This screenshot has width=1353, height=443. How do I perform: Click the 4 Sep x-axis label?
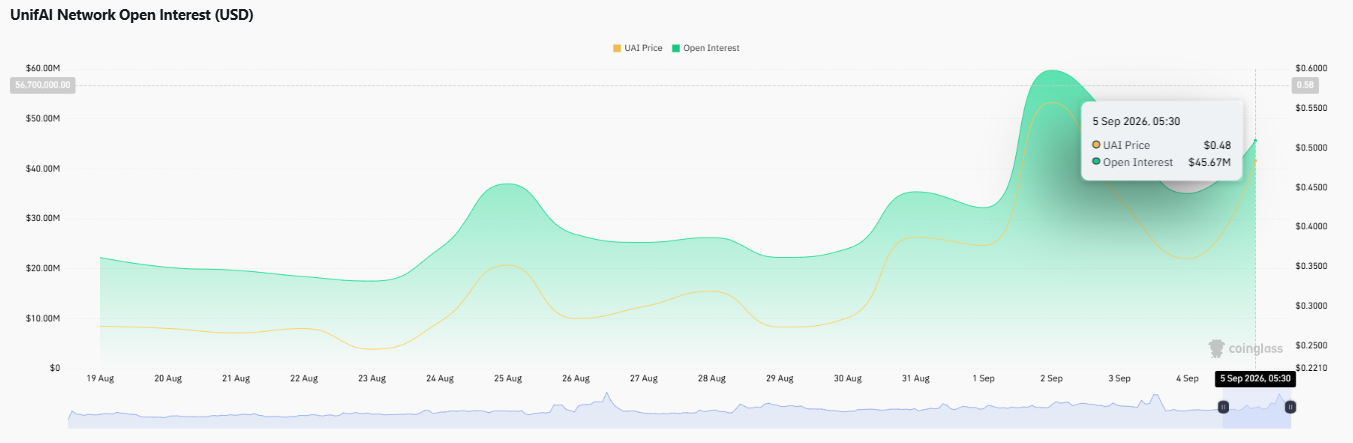click(x=1188, y=379)
